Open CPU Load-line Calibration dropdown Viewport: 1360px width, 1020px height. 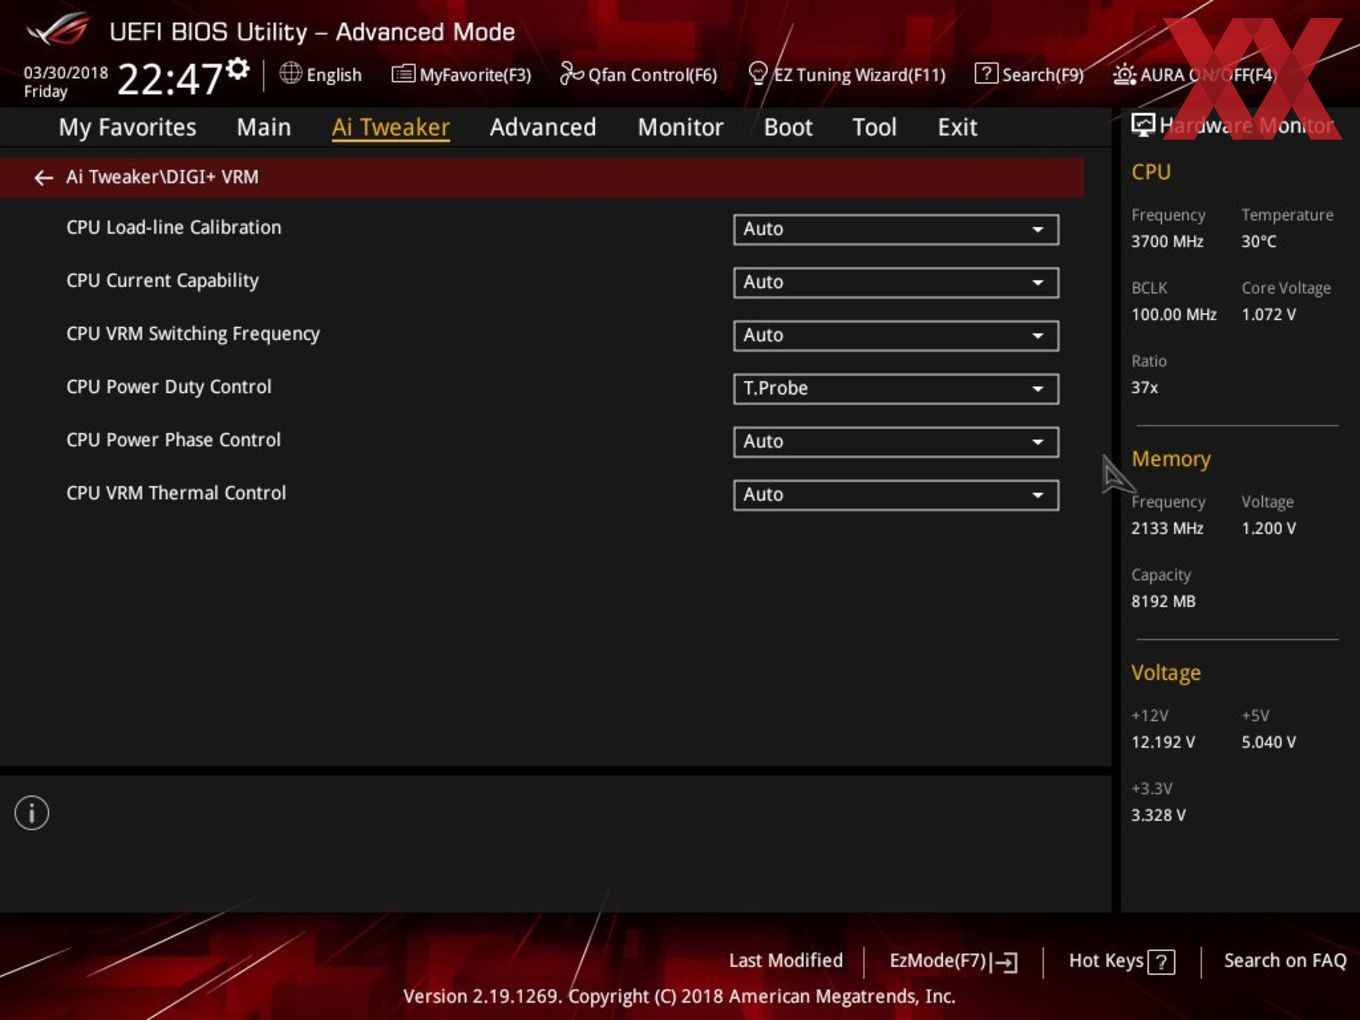tap(896, 229)
